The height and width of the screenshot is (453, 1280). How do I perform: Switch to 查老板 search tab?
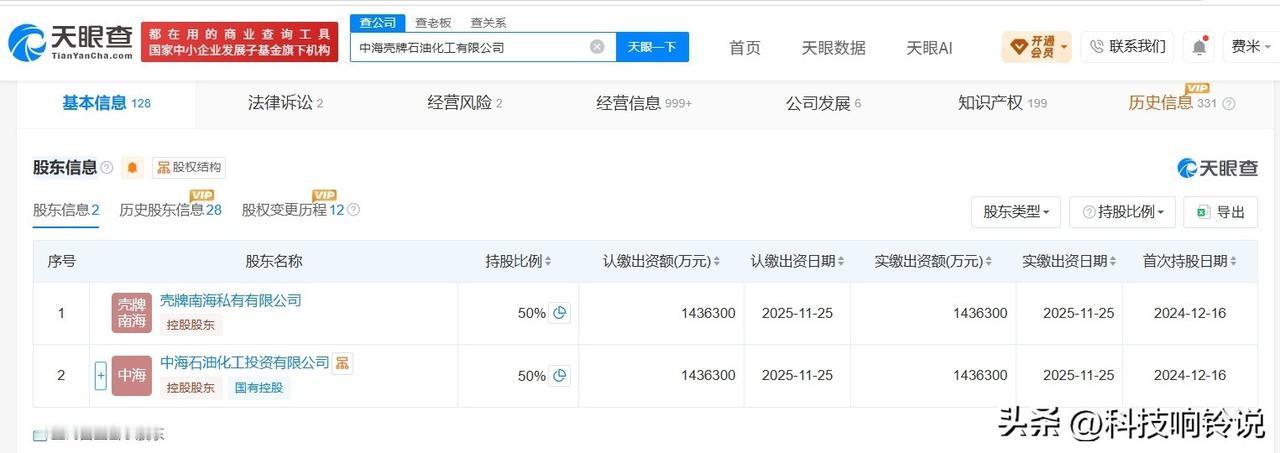433,22
